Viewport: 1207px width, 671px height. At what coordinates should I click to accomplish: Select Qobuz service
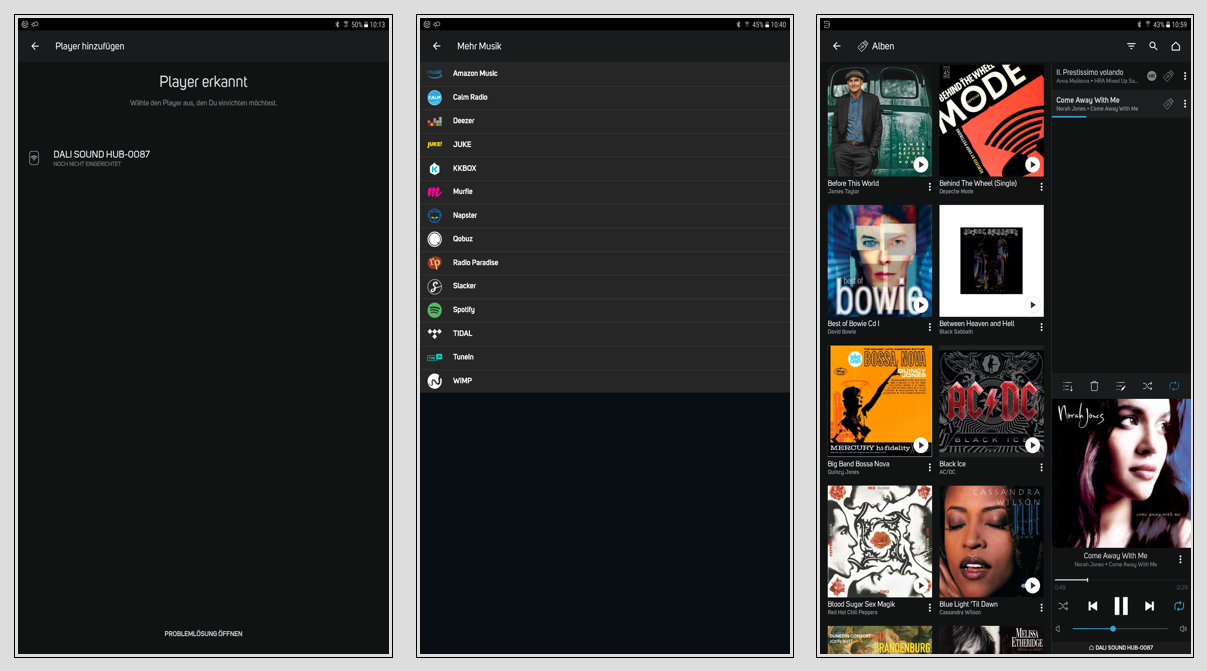[x=605, y=239]
